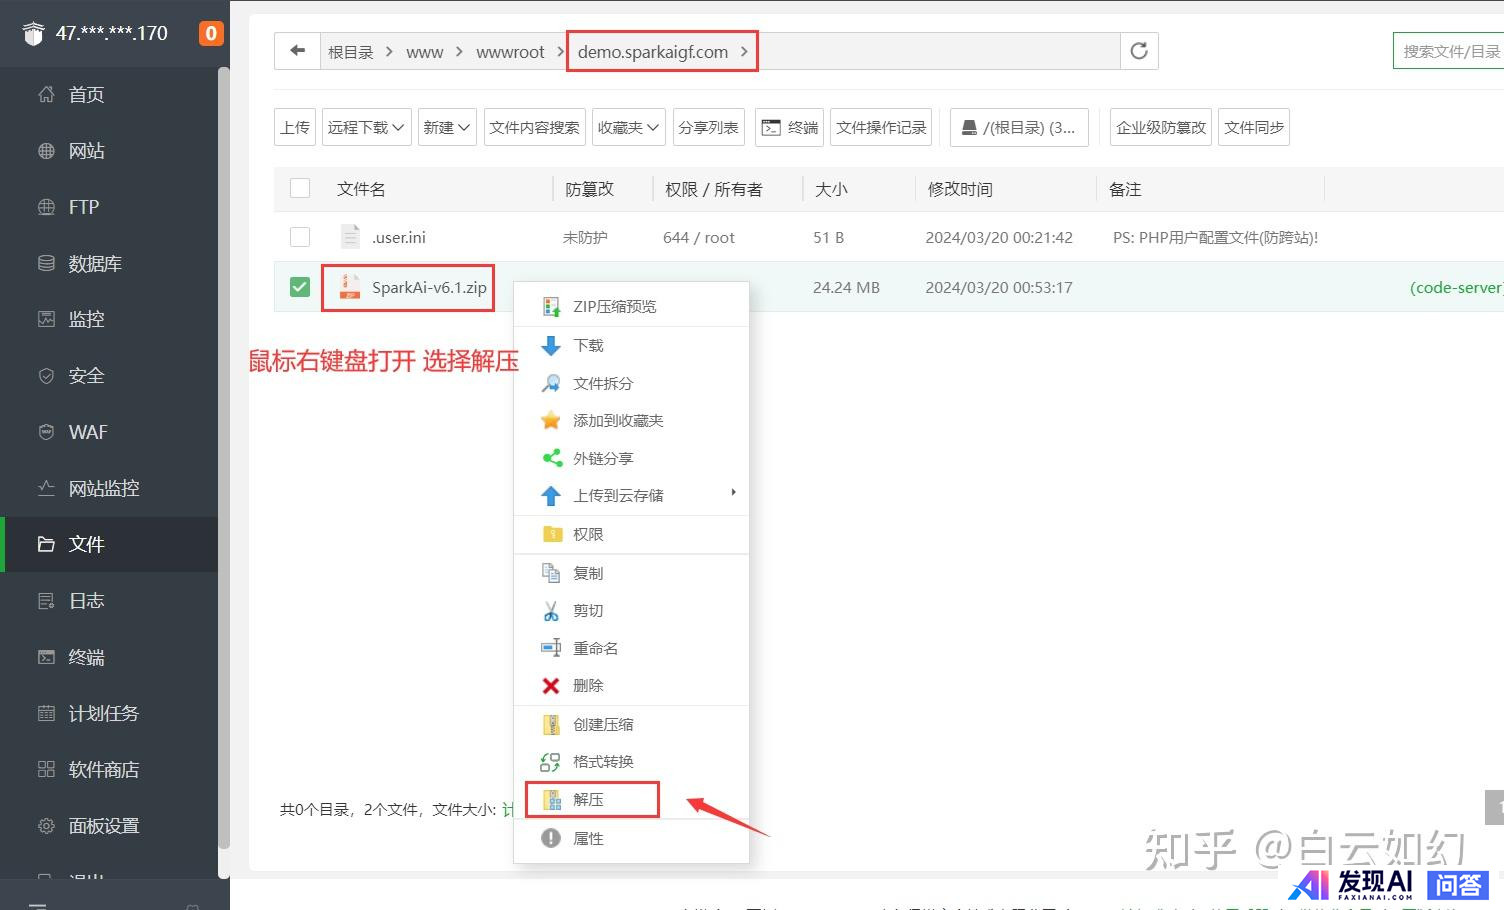Toggle the select-all header checkbox
Screen dimensions: 1504x910
(300, 188)
